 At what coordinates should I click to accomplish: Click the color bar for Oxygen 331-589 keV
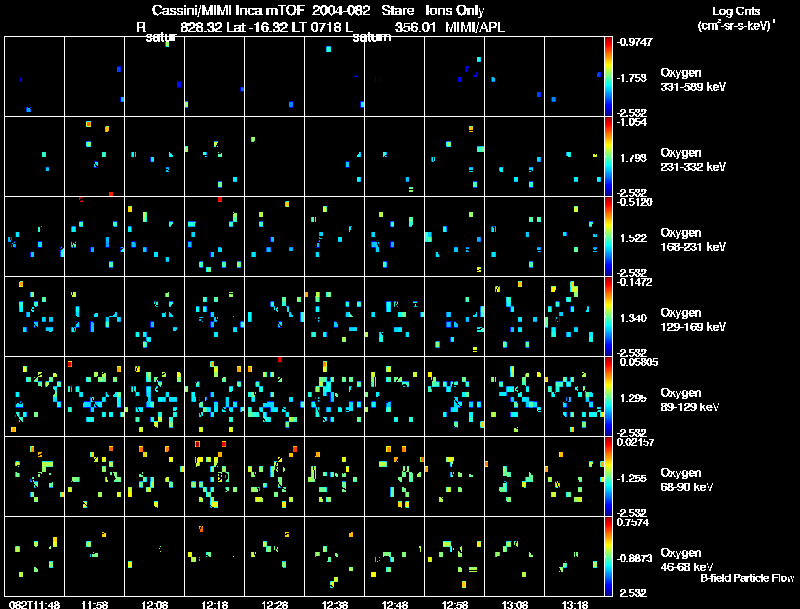point(610,76)
